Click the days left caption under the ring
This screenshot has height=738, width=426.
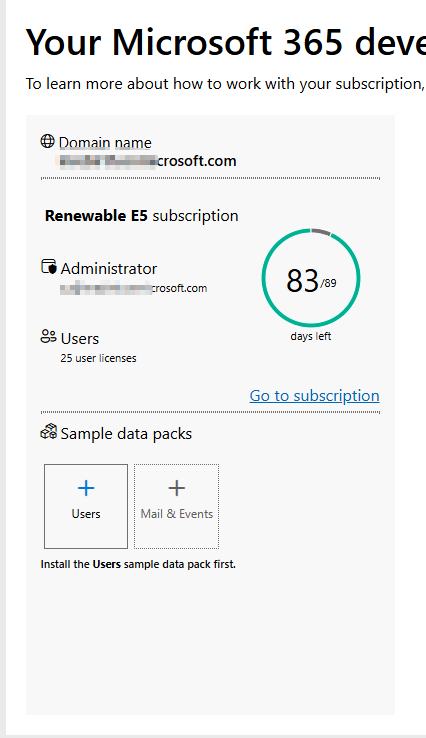coord(311,337)
